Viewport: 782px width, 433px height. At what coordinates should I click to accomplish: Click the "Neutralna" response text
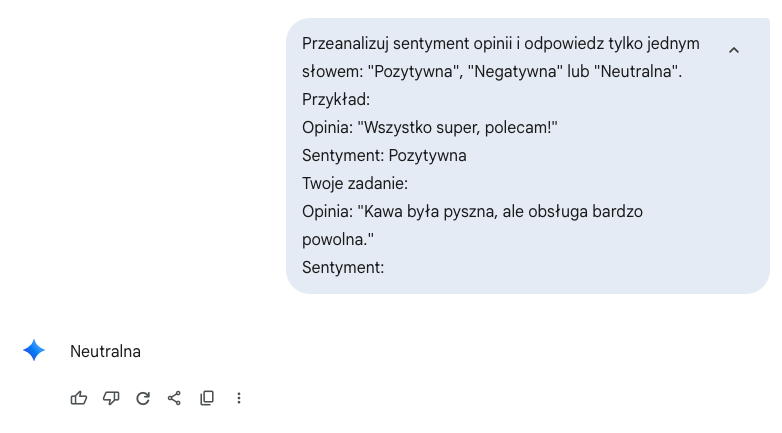coord(105,352)
